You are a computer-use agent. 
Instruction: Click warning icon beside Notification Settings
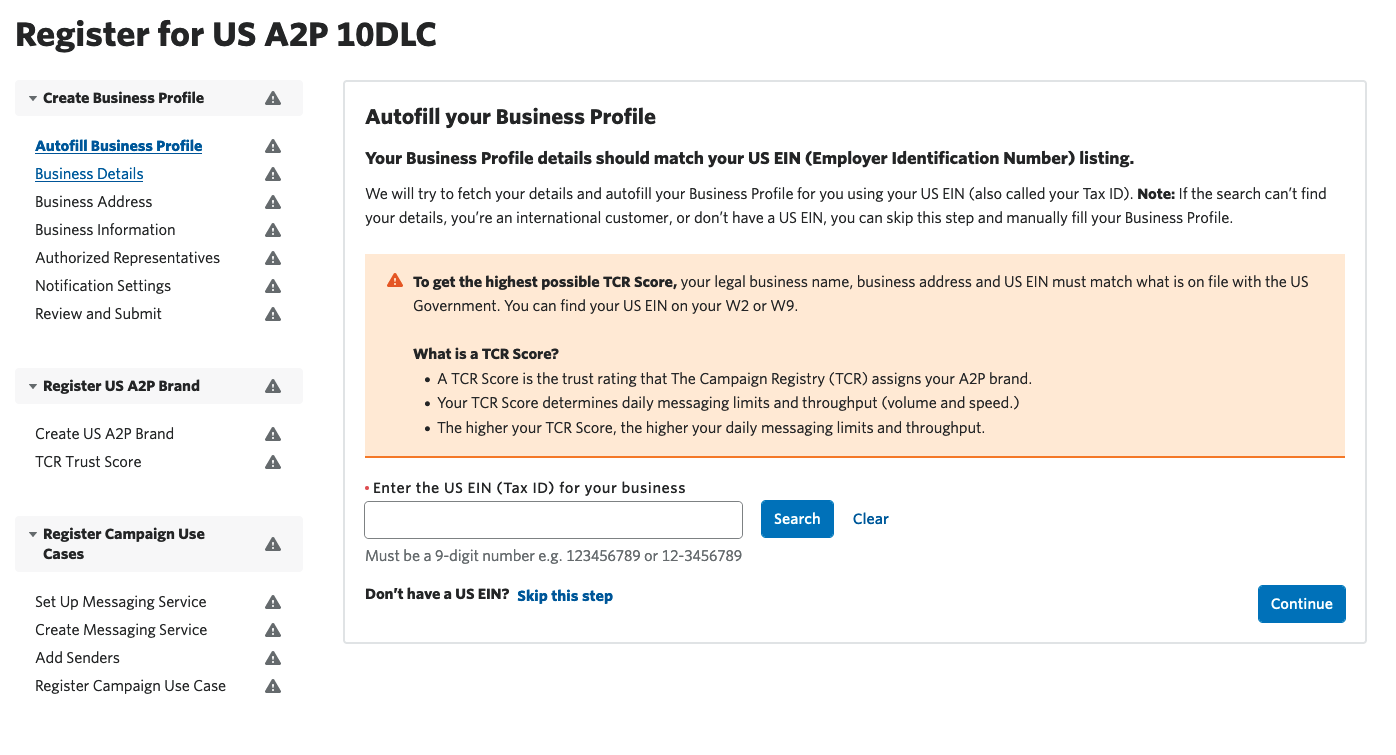(x=272, y=286)
